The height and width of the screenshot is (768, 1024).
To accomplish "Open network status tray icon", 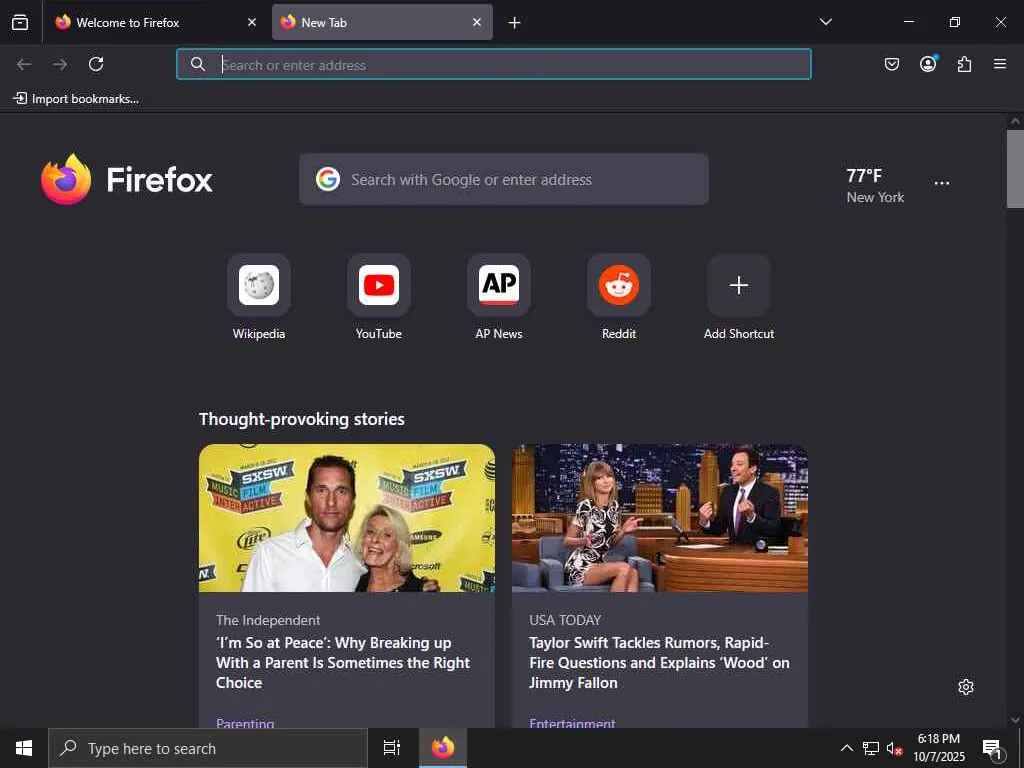I will tap(871, 748).
